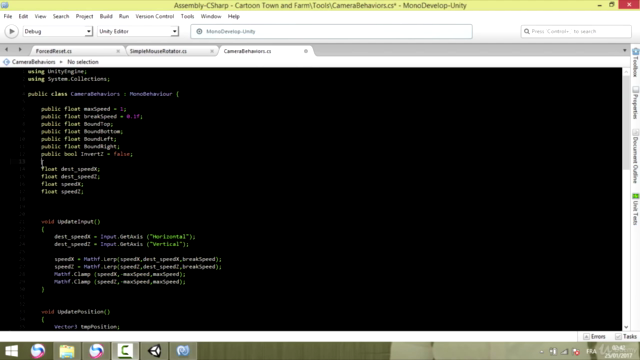Select the CameraBehaviors.cs tab
Image resolution: width=640 pixels, height=360 pixels.
247,51
